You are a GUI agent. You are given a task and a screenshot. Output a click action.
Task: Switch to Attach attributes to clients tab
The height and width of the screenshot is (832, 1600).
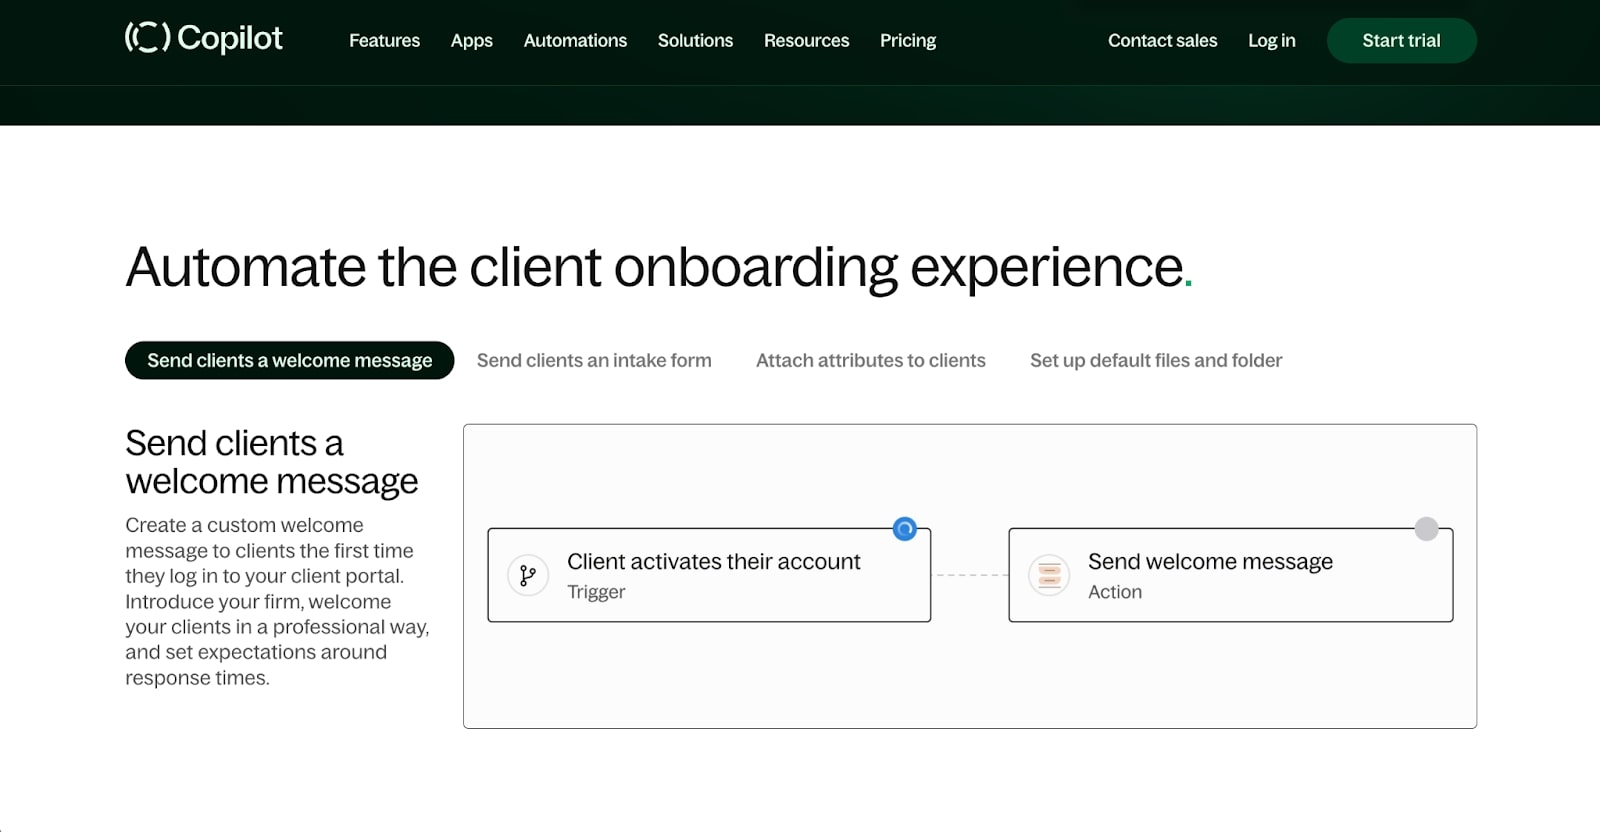(871, 360)
